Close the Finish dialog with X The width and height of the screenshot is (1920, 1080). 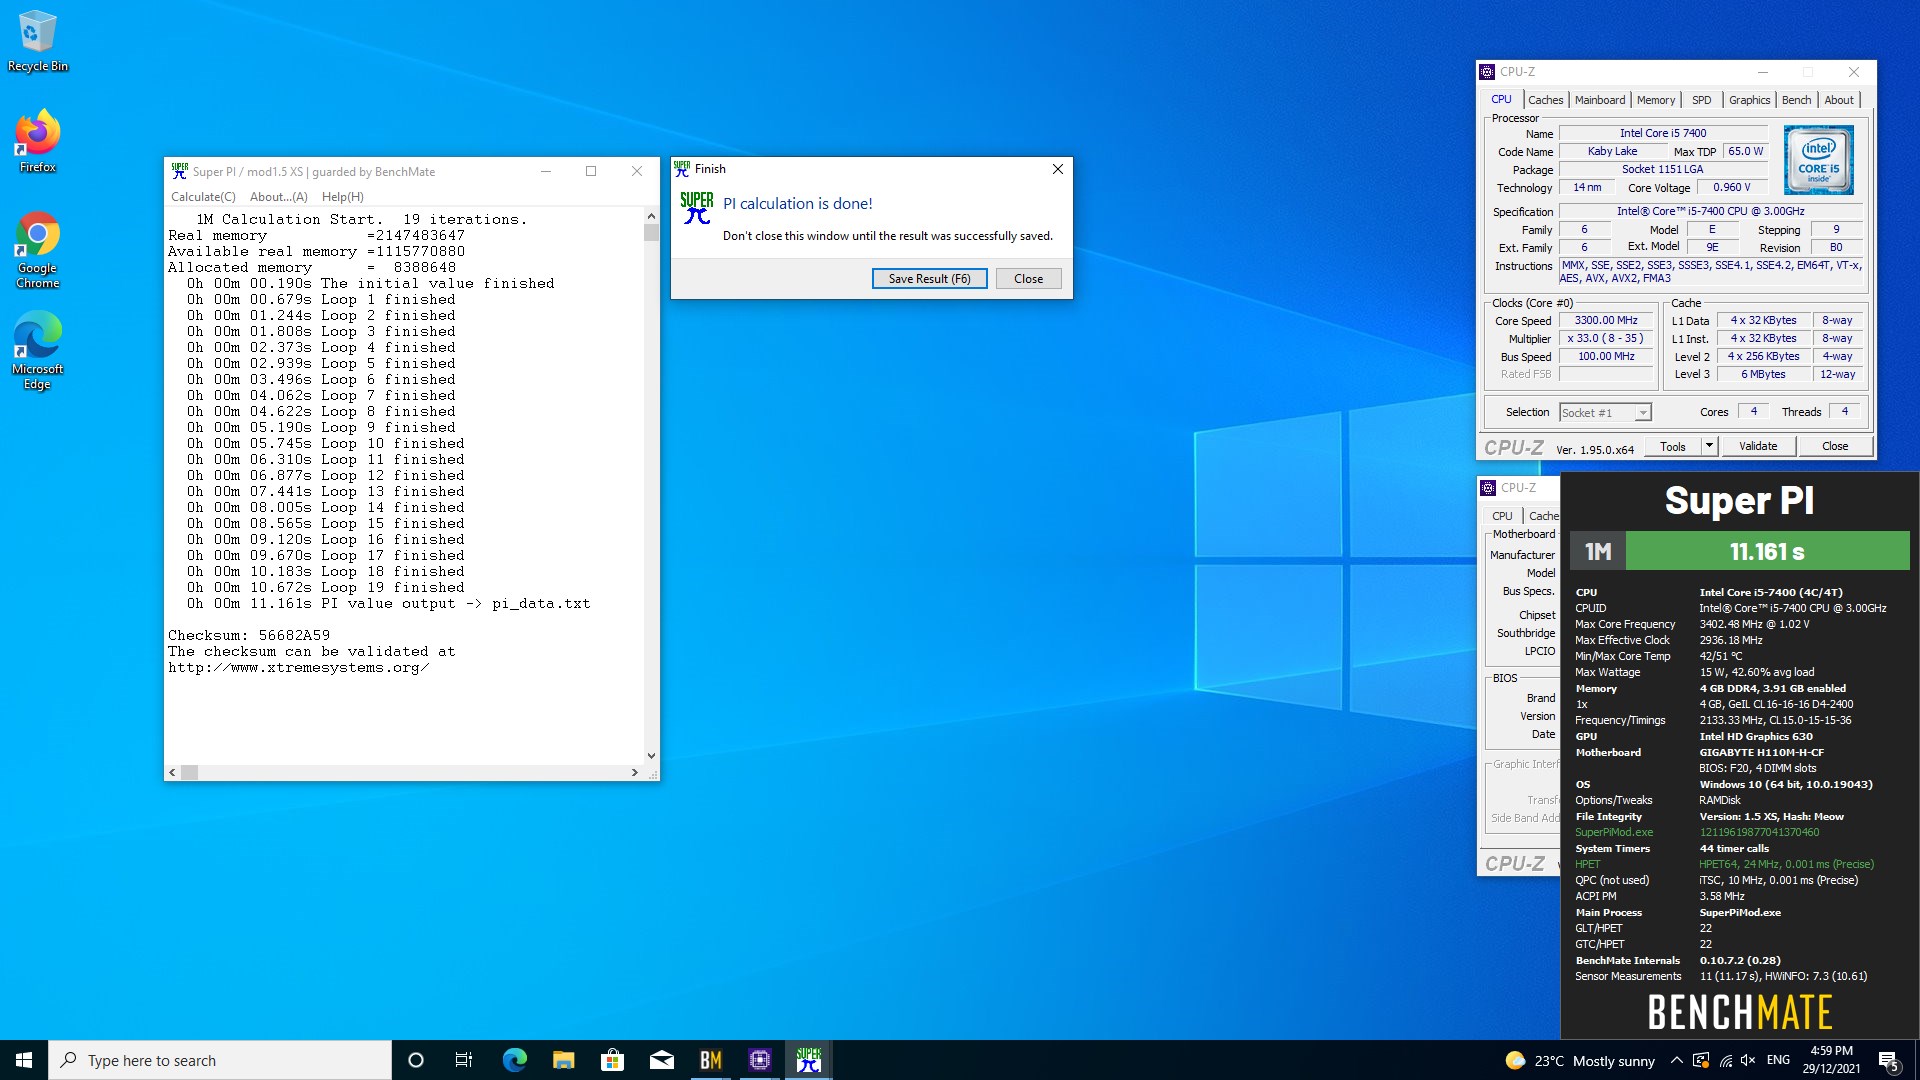(1057, 169)
